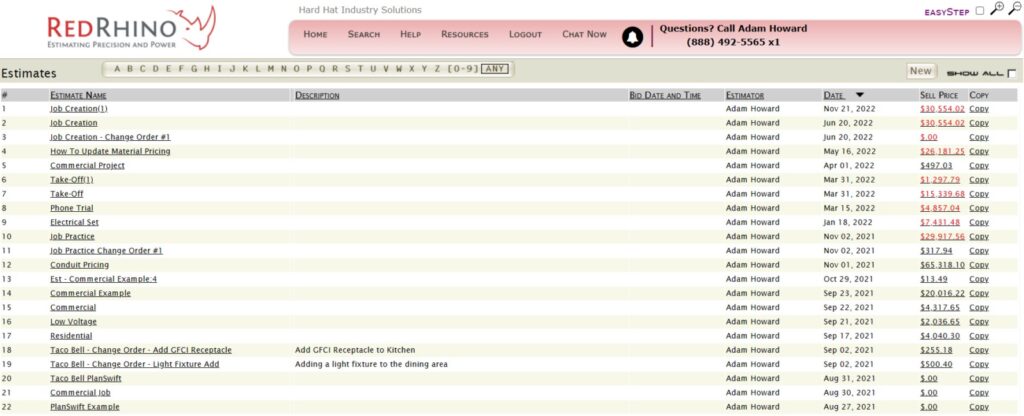Enable the EasyStep checkbox
This screenshot has height=416, width=1024.
click(979, 11)
